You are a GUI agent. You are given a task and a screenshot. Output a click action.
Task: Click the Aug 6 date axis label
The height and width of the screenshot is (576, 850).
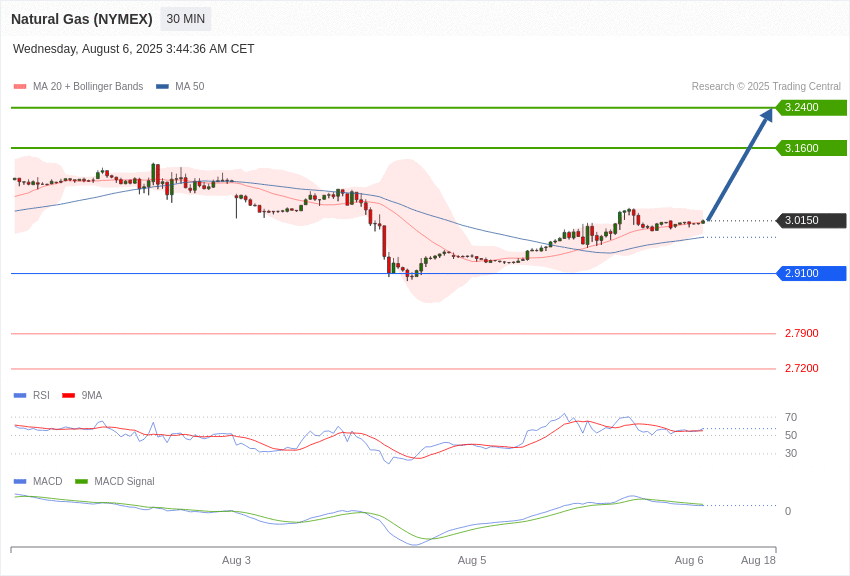tap(689, 560)
